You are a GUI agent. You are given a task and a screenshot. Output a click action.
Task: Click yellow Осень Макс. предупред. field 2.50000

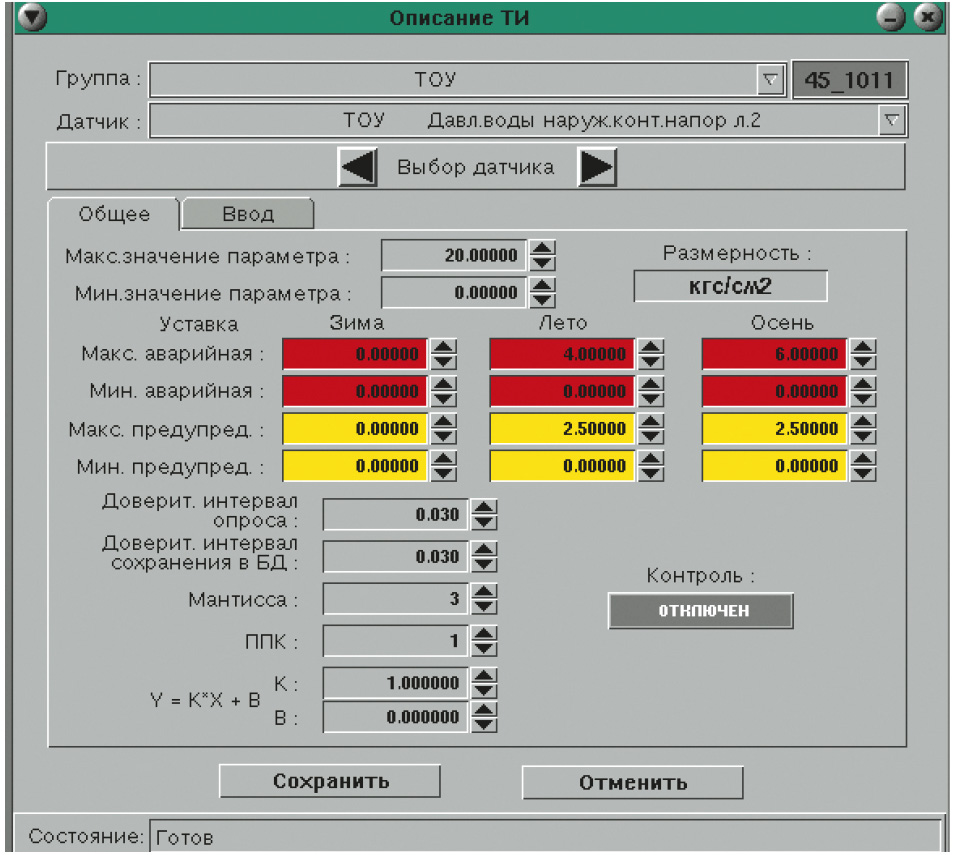pos(774,428)
